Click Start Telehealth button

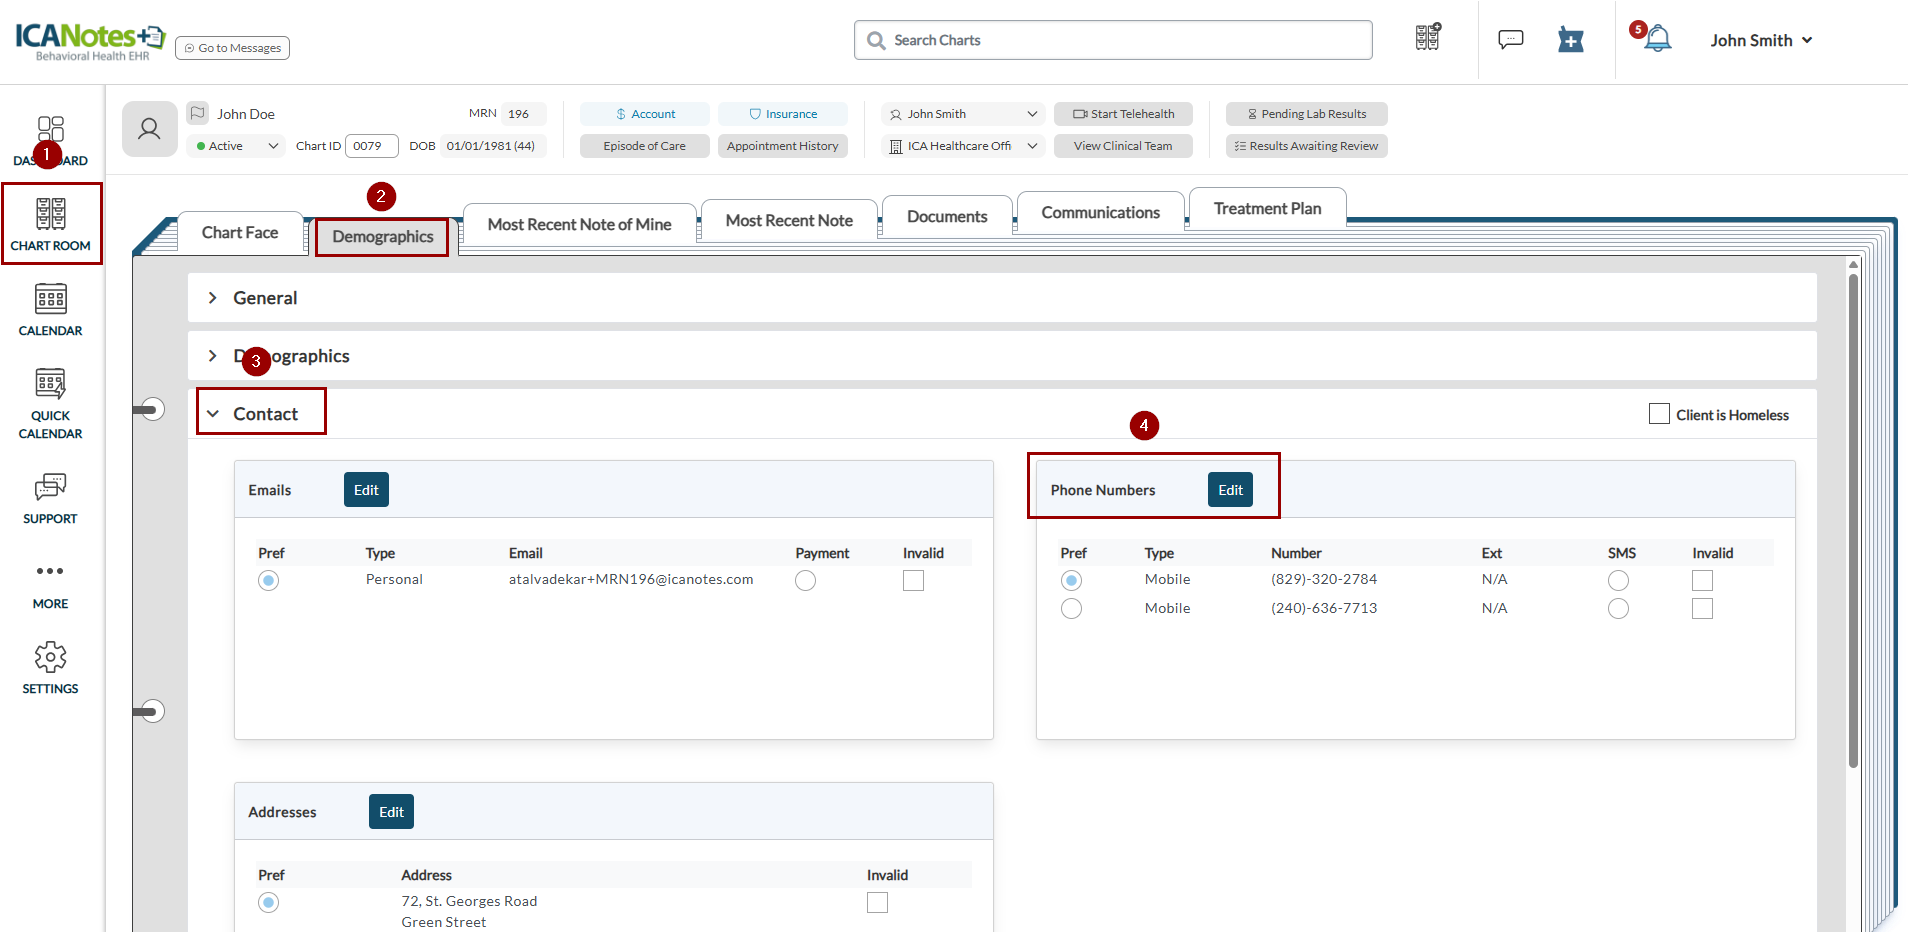1123,114
